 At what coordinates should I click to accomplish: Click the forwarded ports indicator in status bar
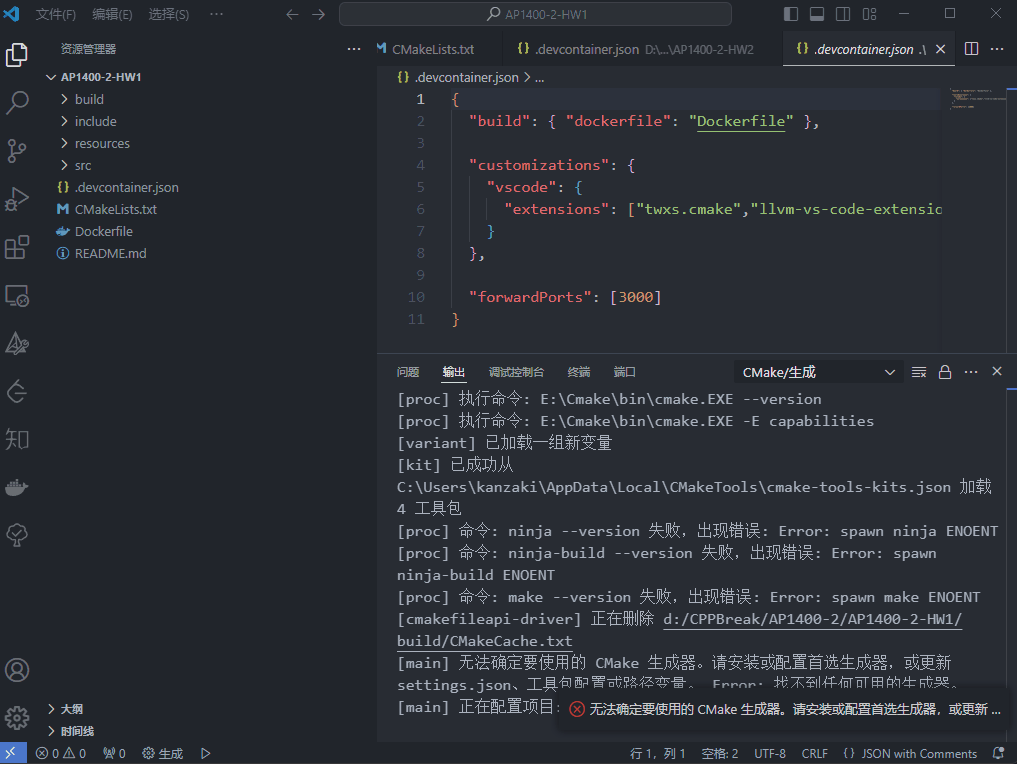(114, 753)
